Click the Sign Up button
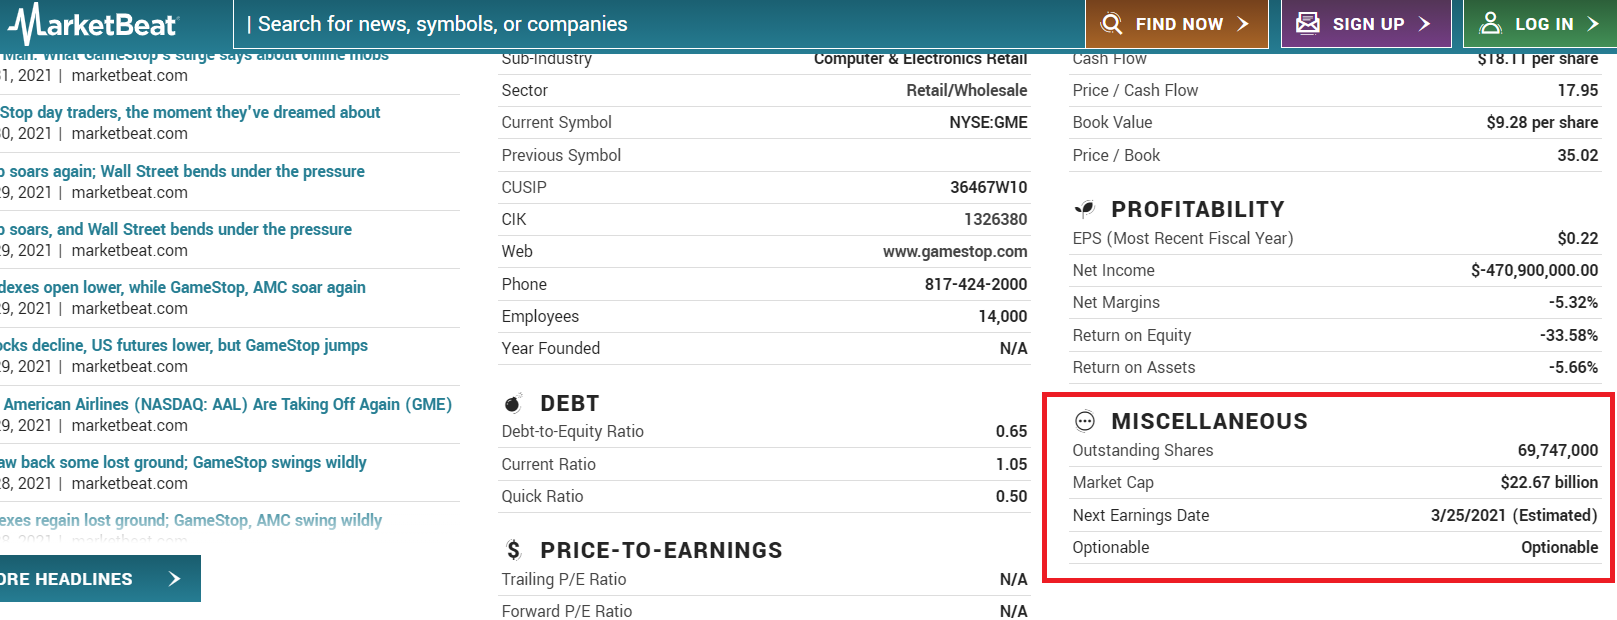Image resolution: width=1617 pixels, height=620 pixels. 1366,24
